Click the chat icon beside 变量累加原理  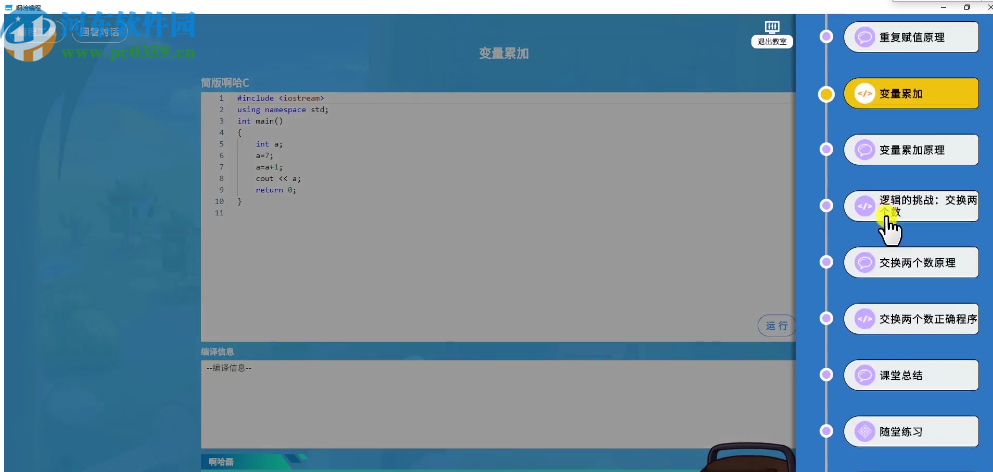click(x=864, y=150)
